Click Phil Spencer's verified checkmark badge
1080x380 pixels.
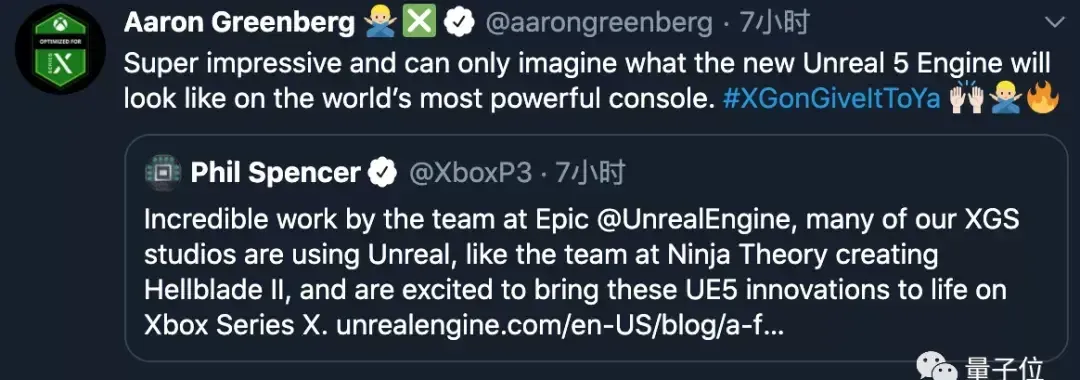click(382, 173)
